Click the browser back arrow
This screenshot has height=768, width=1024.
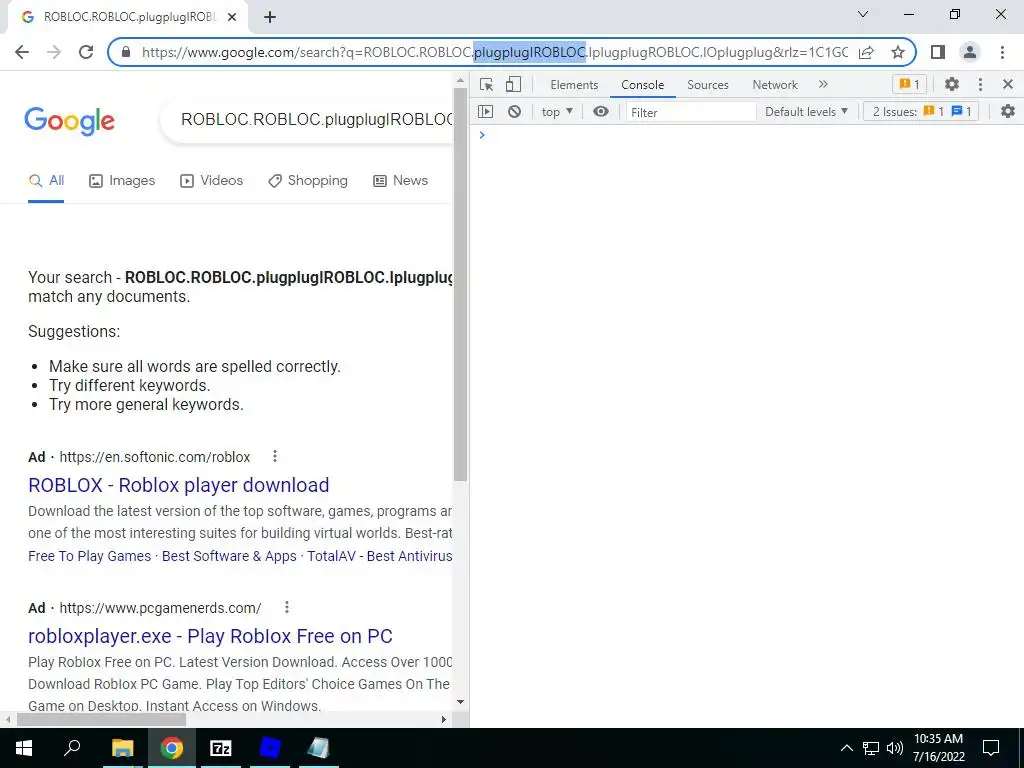coord(22,52)
